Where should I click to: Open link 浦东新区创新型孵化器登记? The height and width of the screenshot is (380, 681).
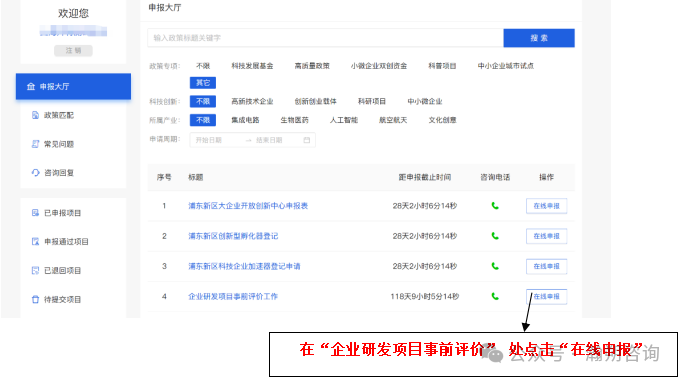pyautogui.click(x=233, y=236)
